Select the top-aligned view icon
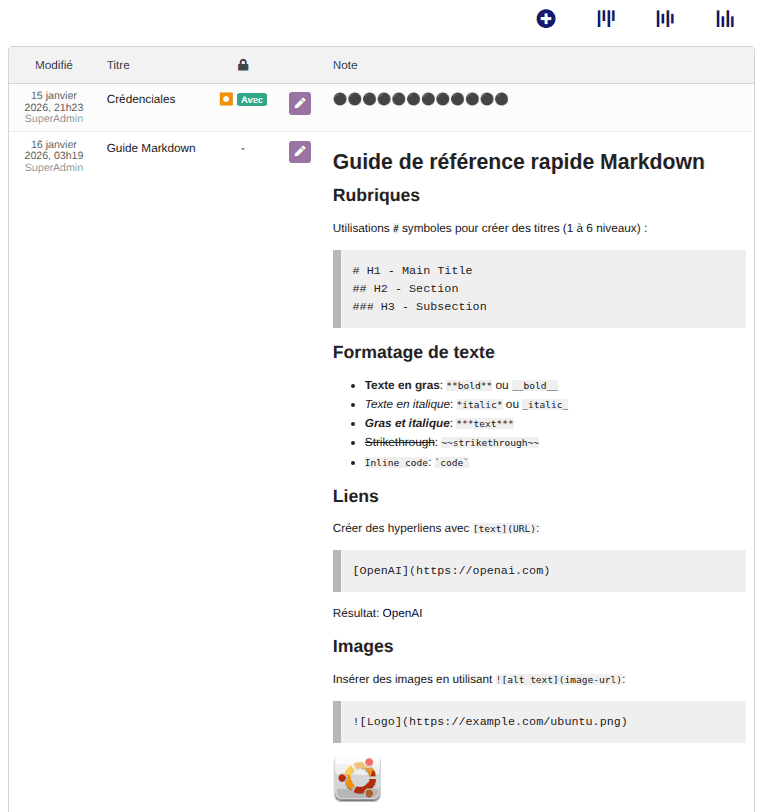 pyautogui.click(x=606, y=18)
